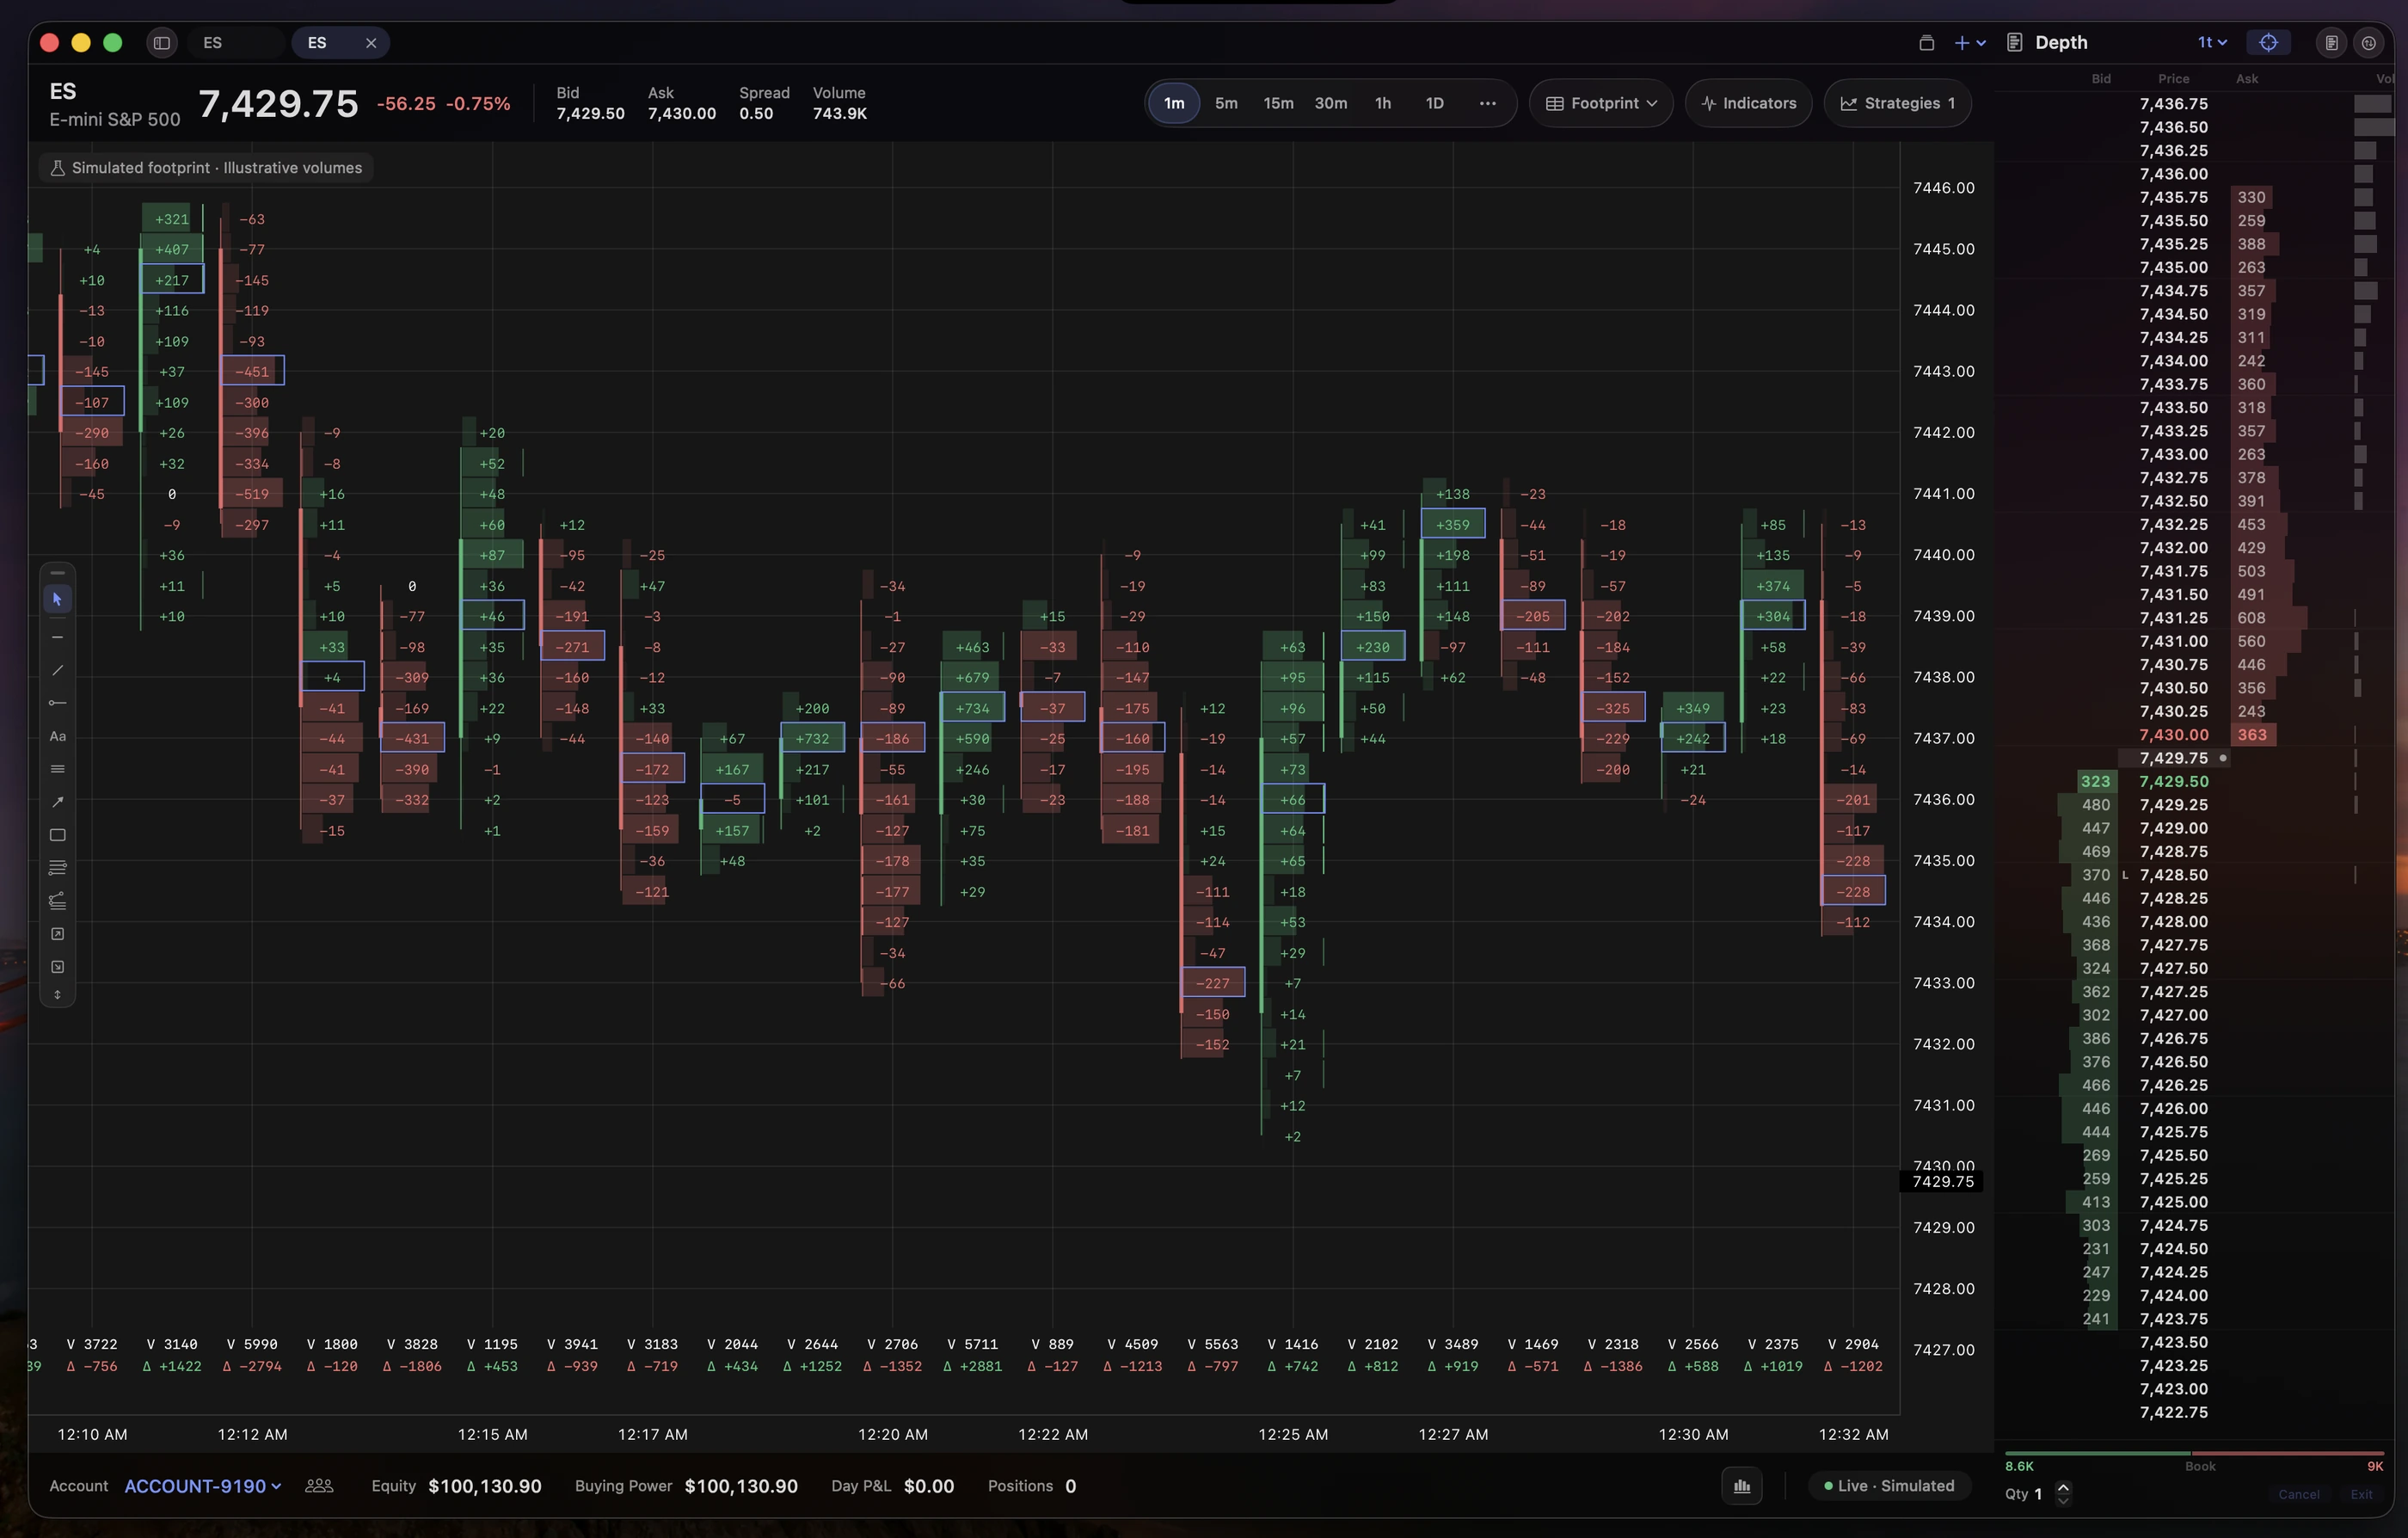Viewport: 2408px width, 1538px height.
Task: Click the V 5711 volume label
Action: tap(972, 1344)
